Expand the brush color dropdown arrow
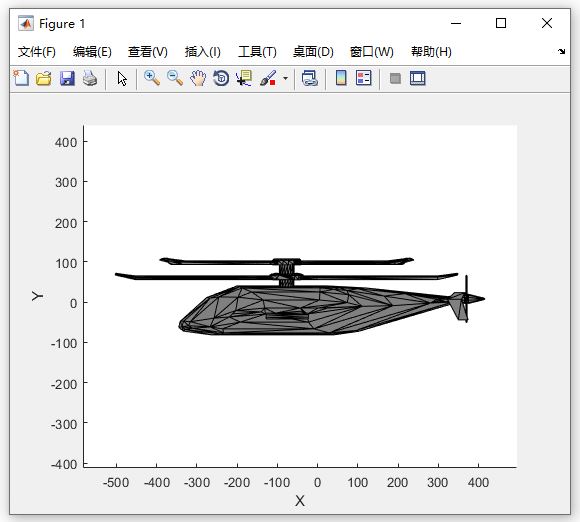The image size is (580, 522). click(x=285, y=78)
